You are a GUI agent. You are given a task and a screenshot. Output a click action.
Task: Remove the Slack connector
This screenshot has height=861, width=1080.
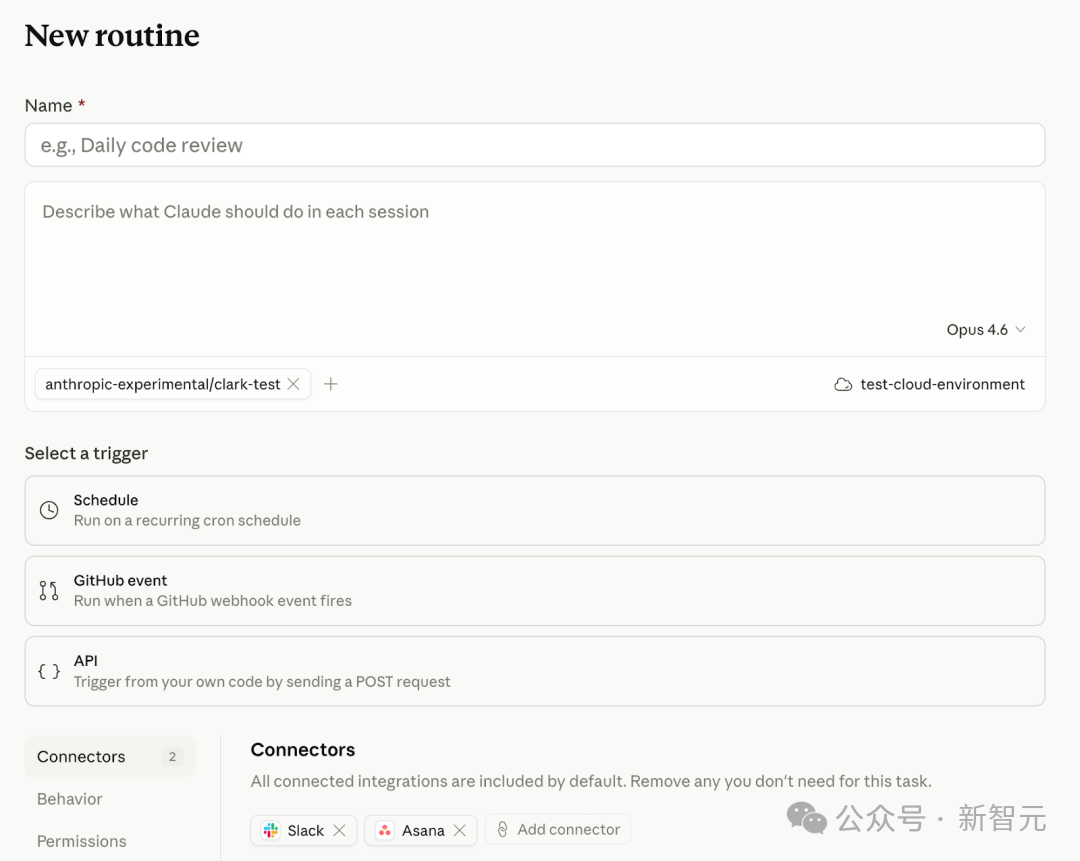(x=340, y=830)
